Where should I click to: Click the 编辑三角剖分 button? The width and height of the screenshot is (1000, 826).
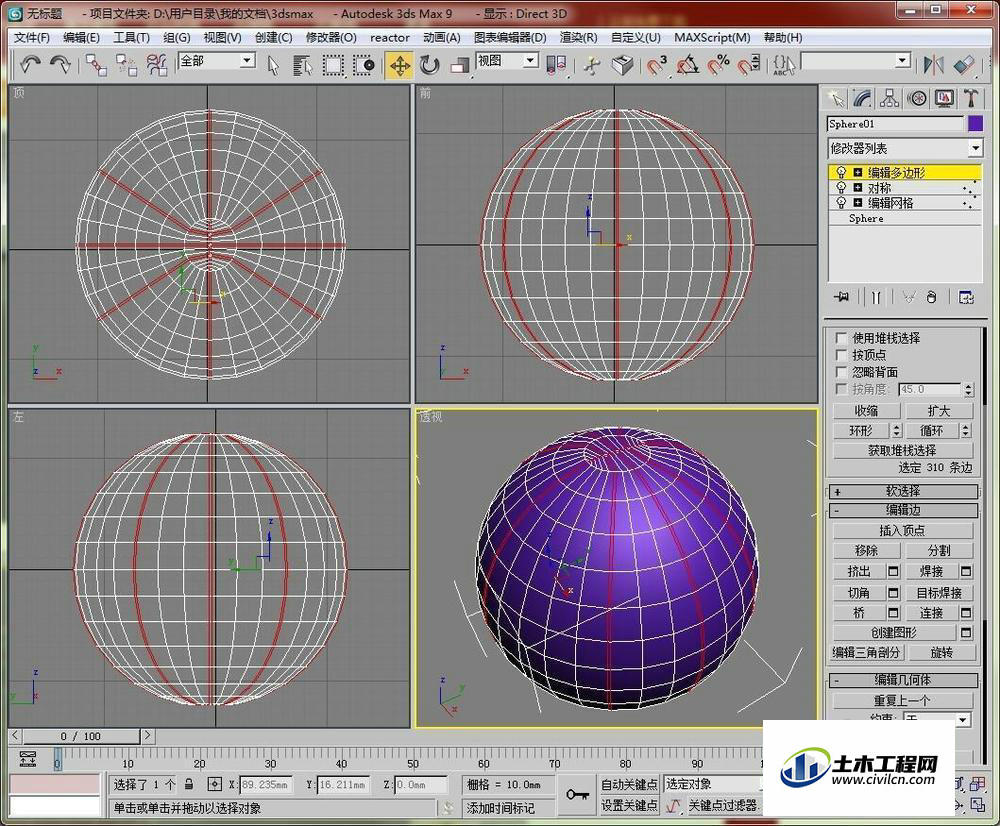pos(866,653)
